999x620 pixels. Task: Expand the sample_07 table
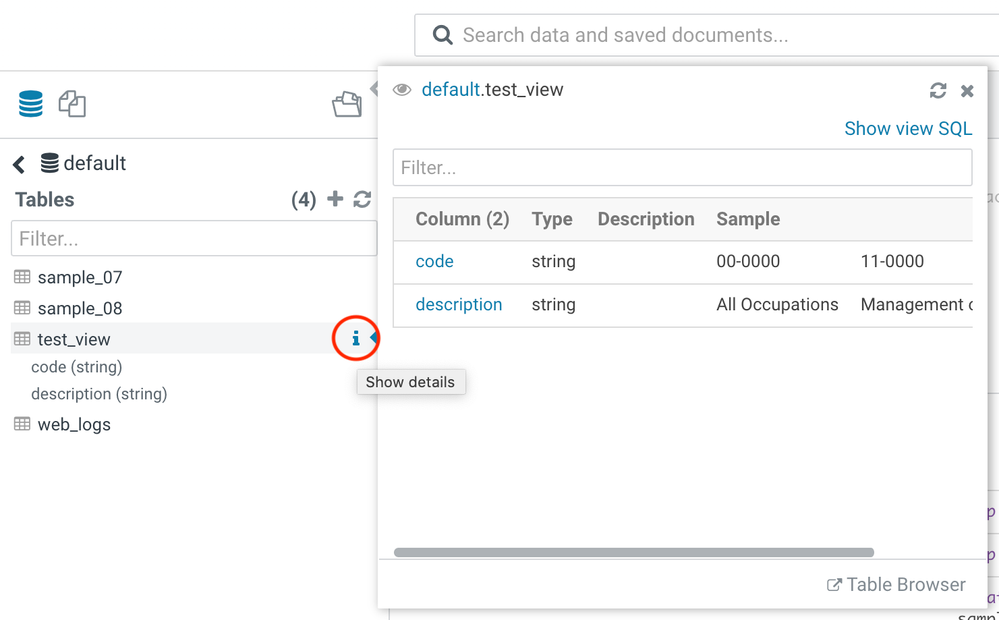point(79,277)
